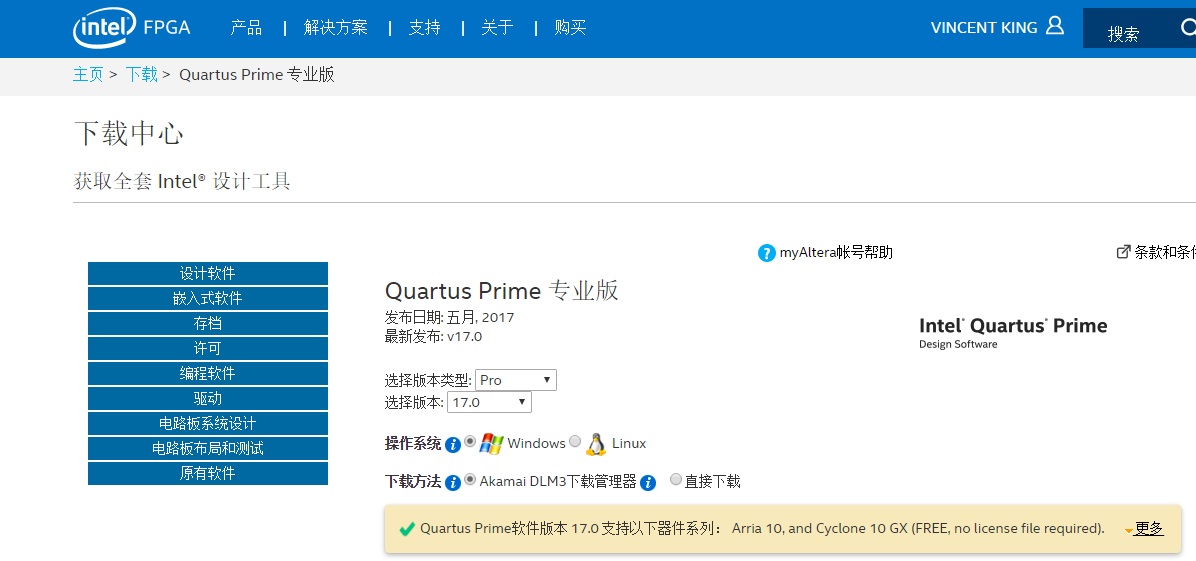Click the VINCENT KING account name
Viewport: 1196px width, 561px height.
(984, 28)
